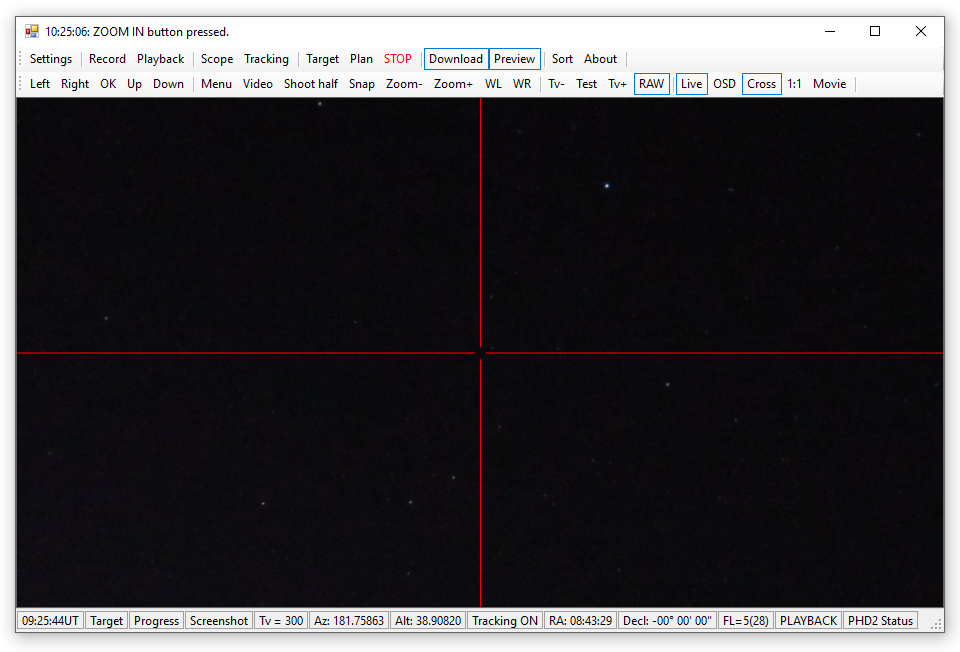Click the Target status bar button
Image resolution: width=960 pixels, height=652 pixels.
(107, 621)
